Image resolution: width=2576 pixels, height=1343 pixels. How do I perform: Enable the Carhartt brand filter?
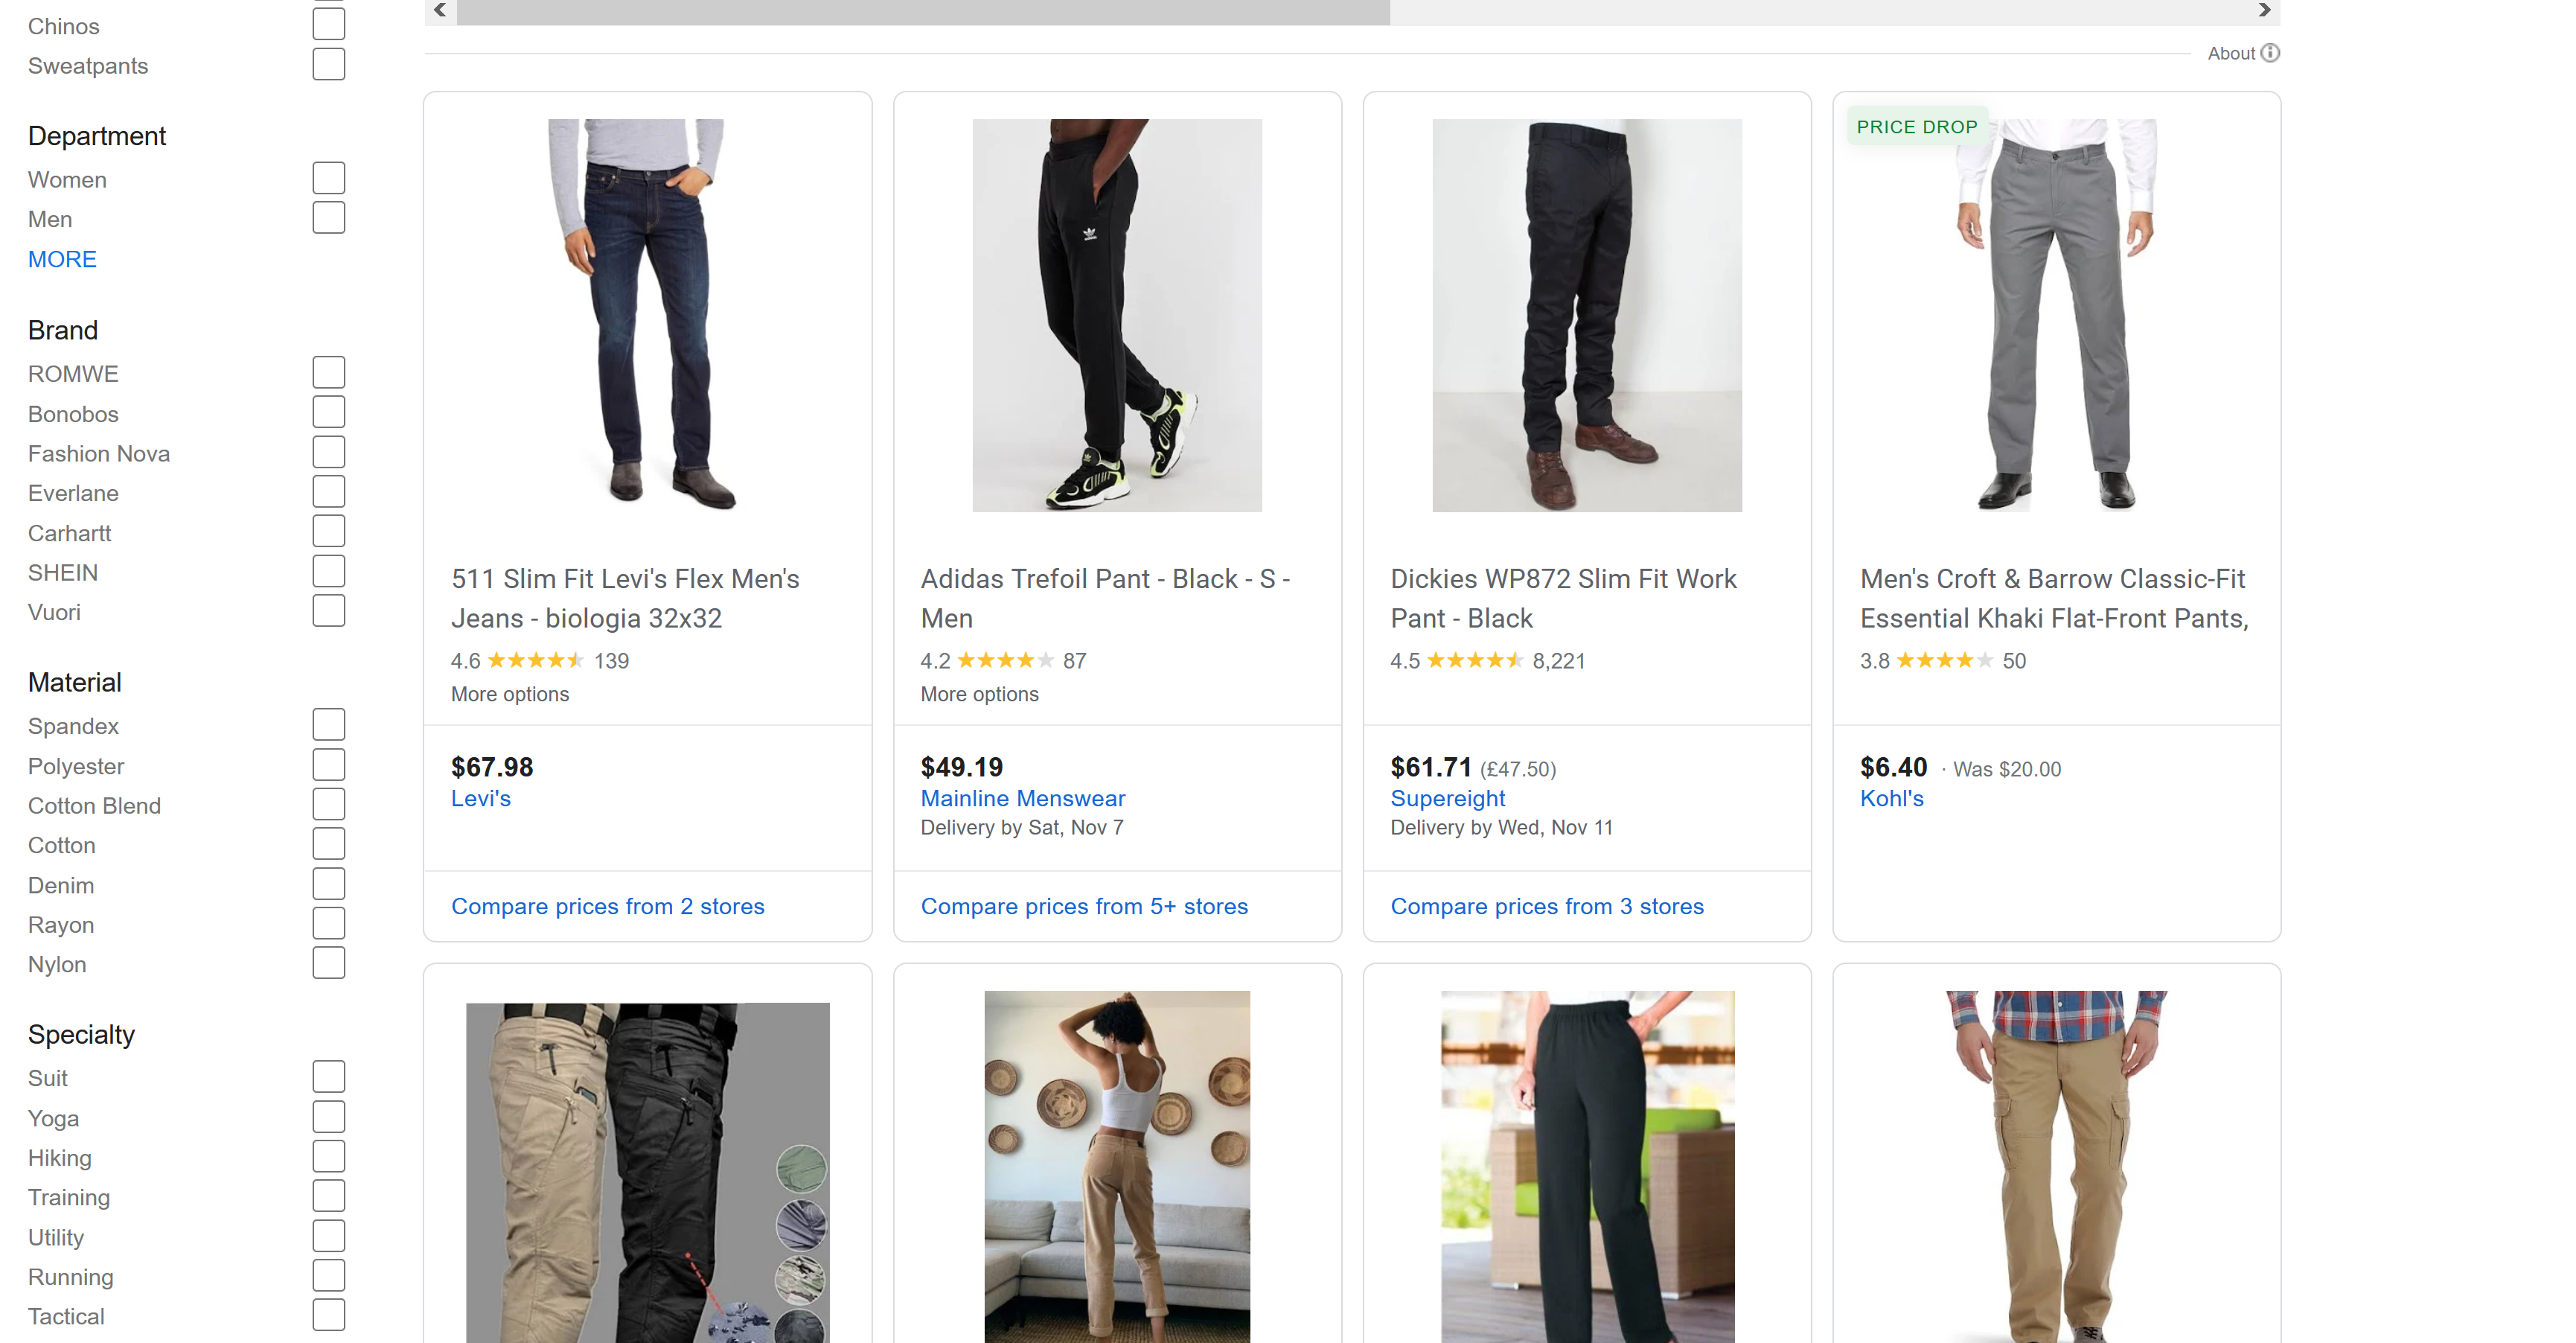click(328, 532)
